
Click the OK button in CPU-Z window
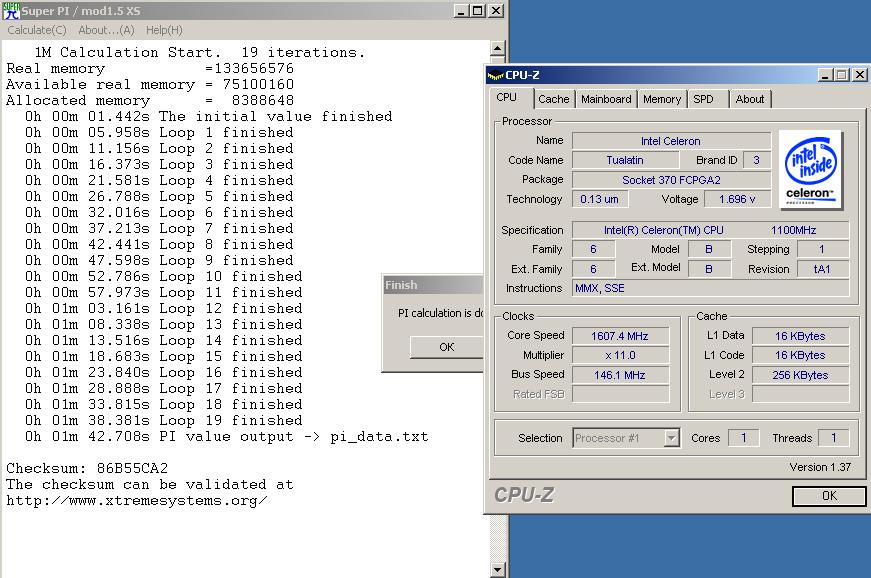coord(829,496)
